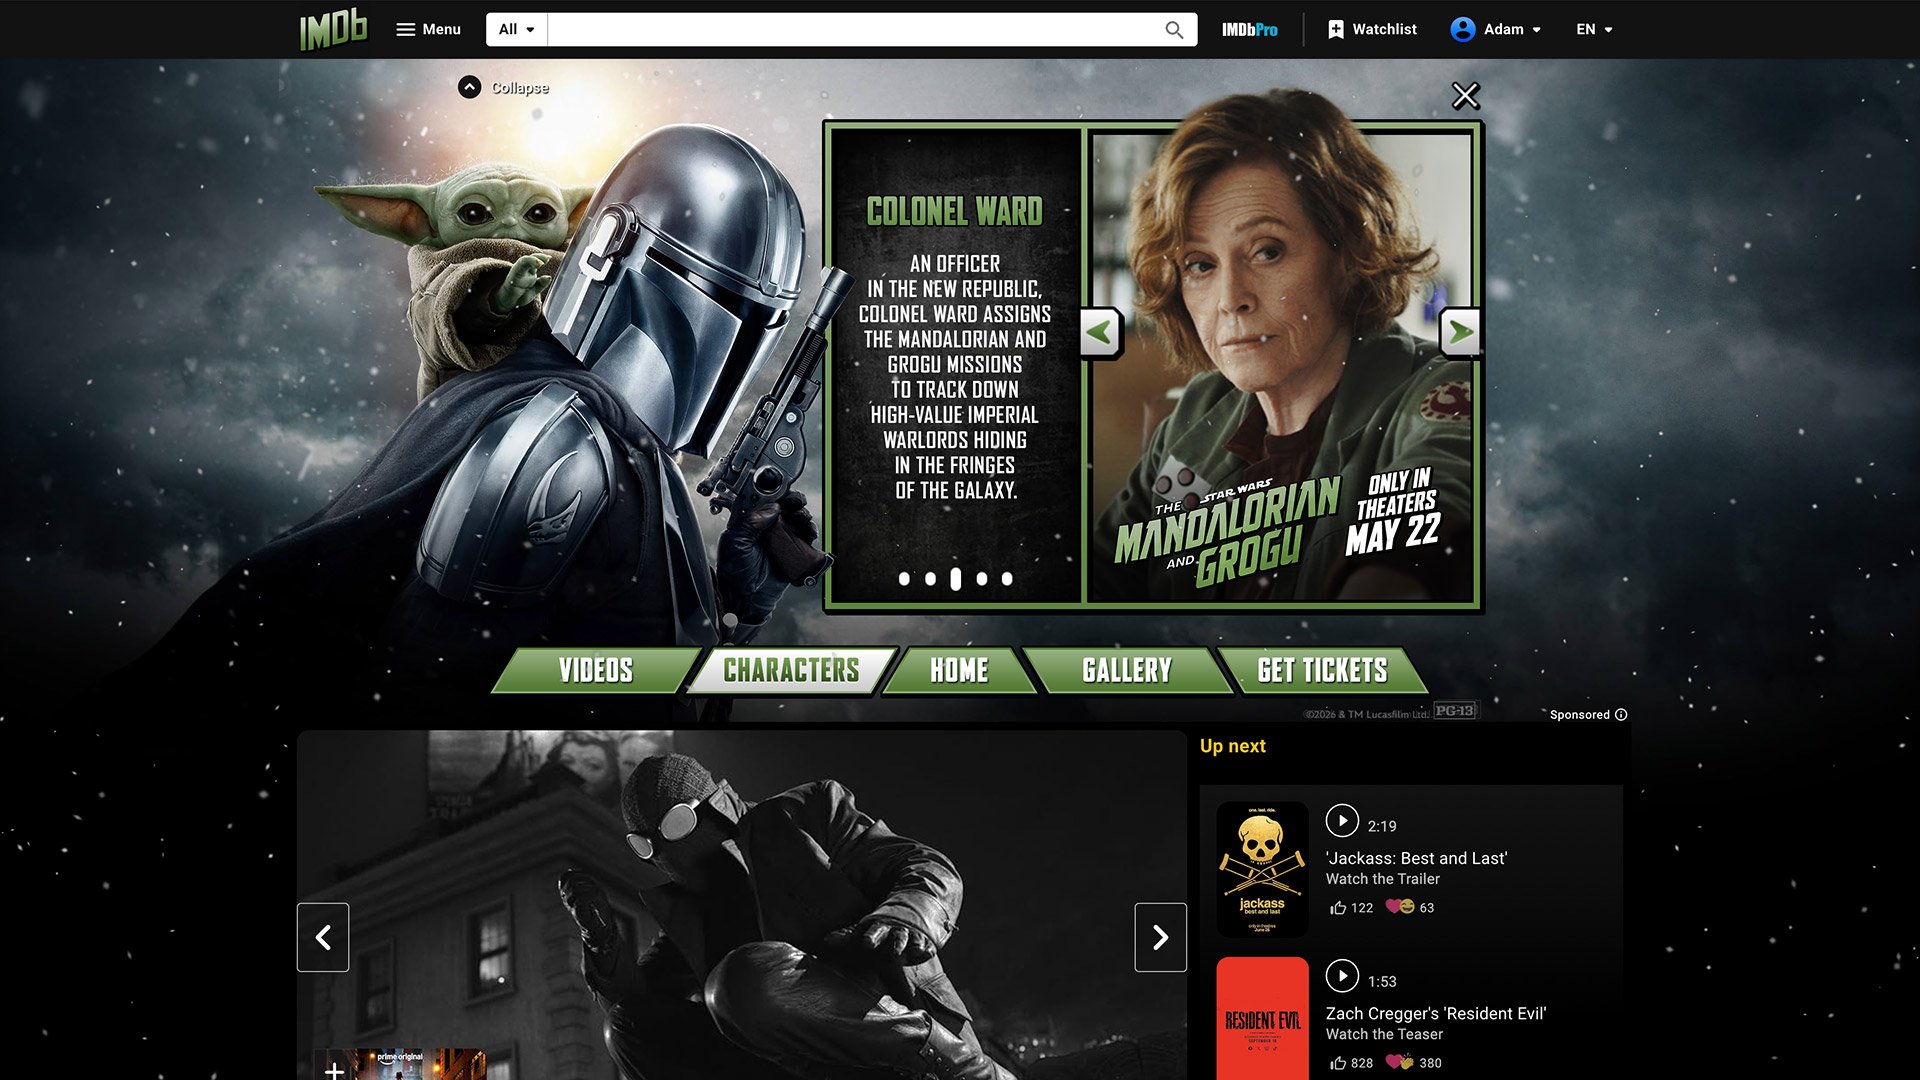Add featured title to watchlist plus icon

tap(334, 1070)
